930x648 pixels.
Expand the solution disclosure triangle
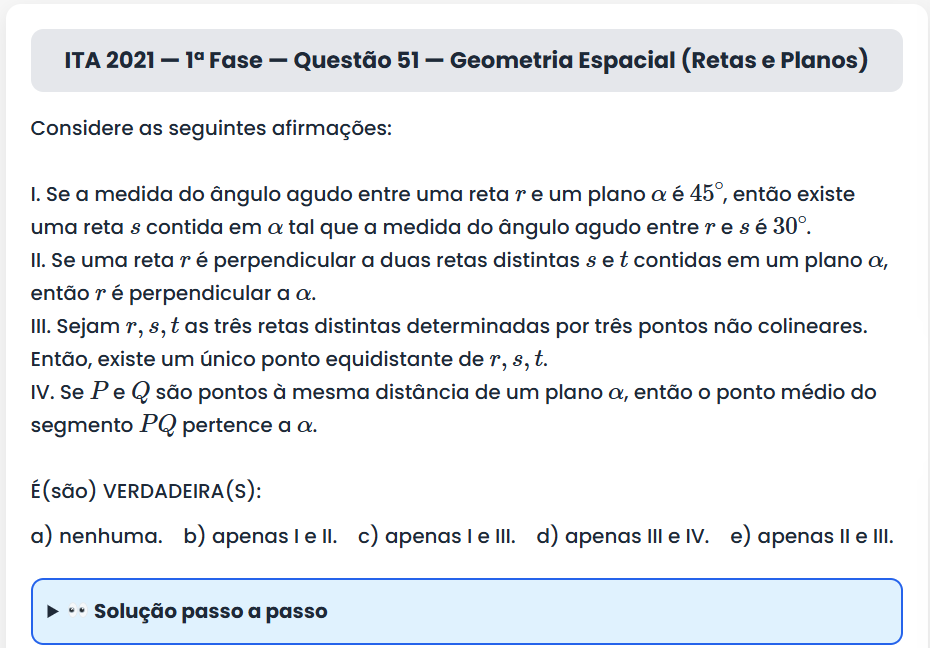coord(53,611)
